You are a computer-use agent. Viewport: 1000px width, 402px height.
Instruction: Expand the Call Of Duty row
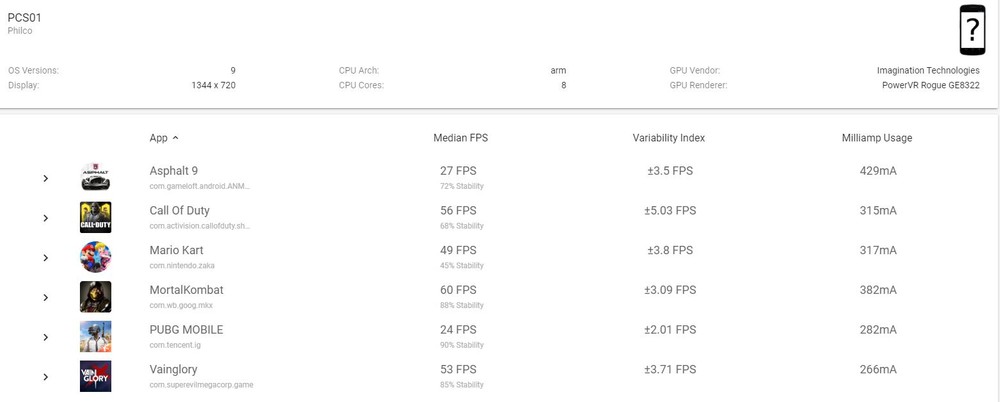point(45,218)
